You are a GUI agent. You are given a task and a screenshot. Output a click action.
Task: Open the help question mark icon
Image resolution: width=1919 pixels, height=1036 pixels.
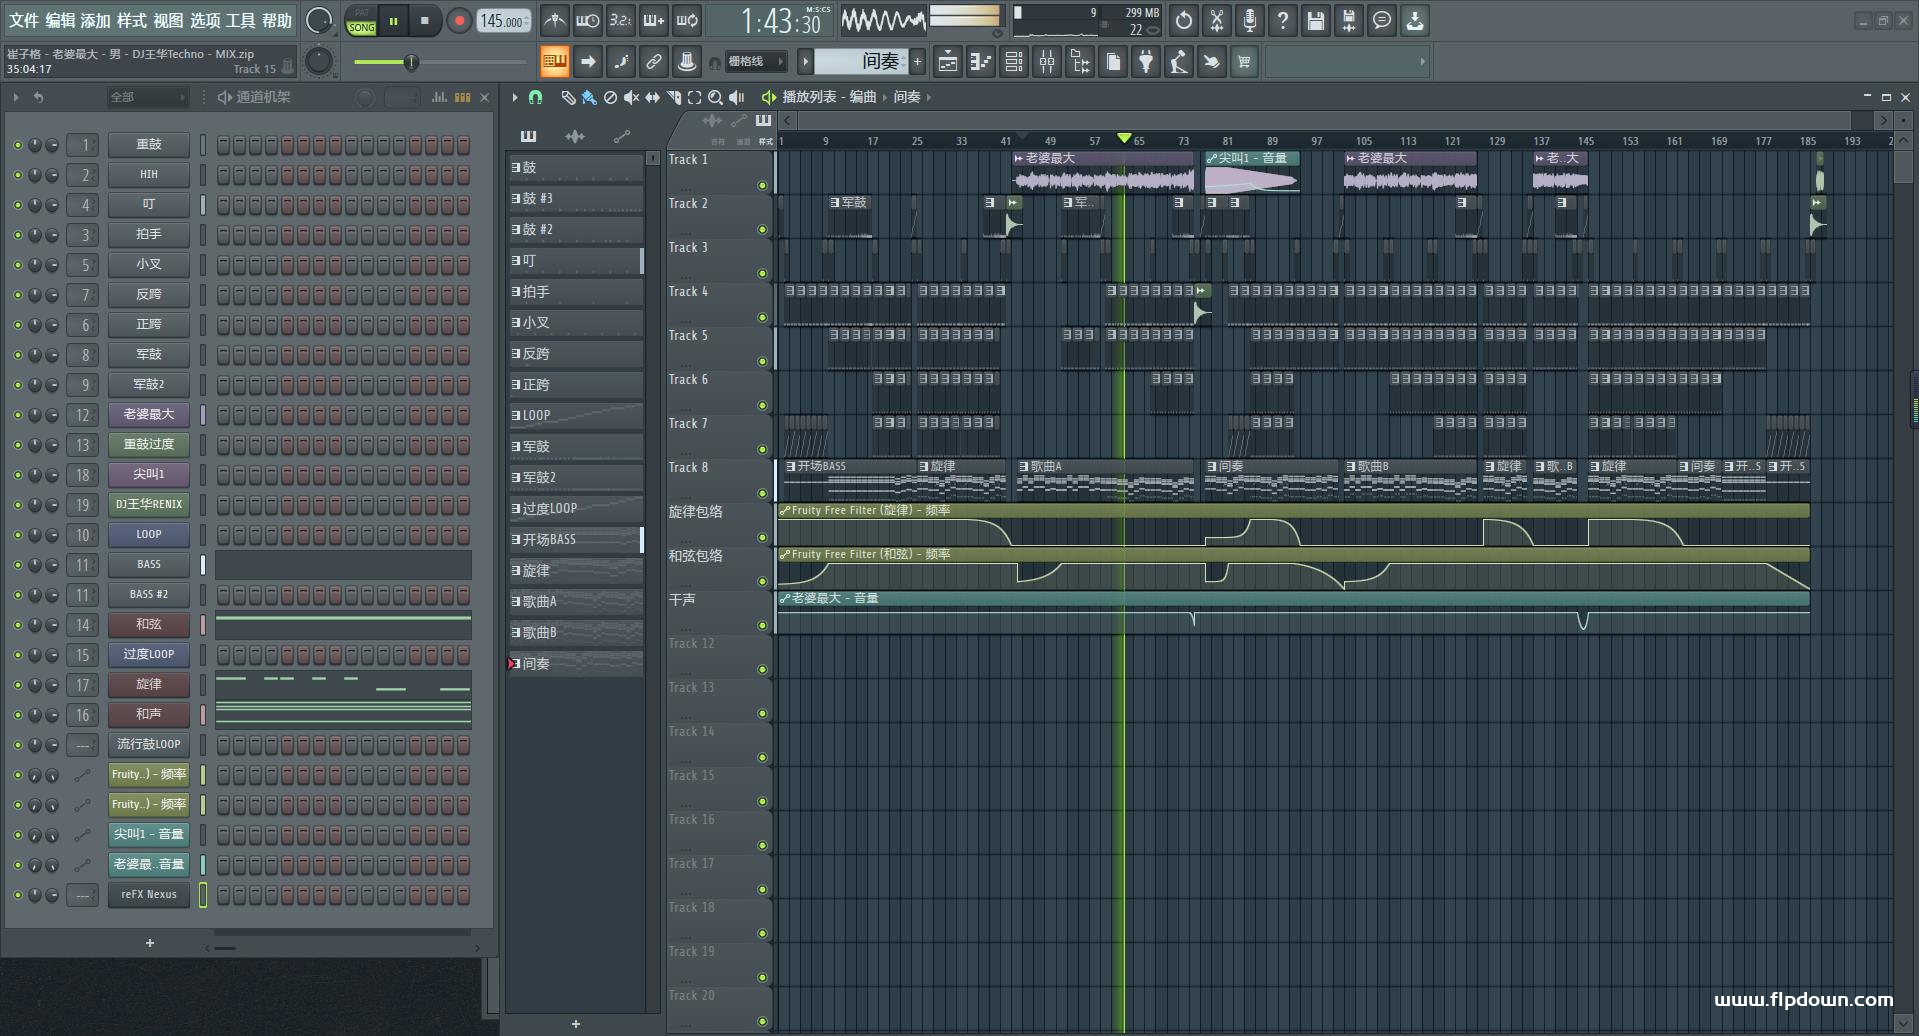pos(1283,20)
